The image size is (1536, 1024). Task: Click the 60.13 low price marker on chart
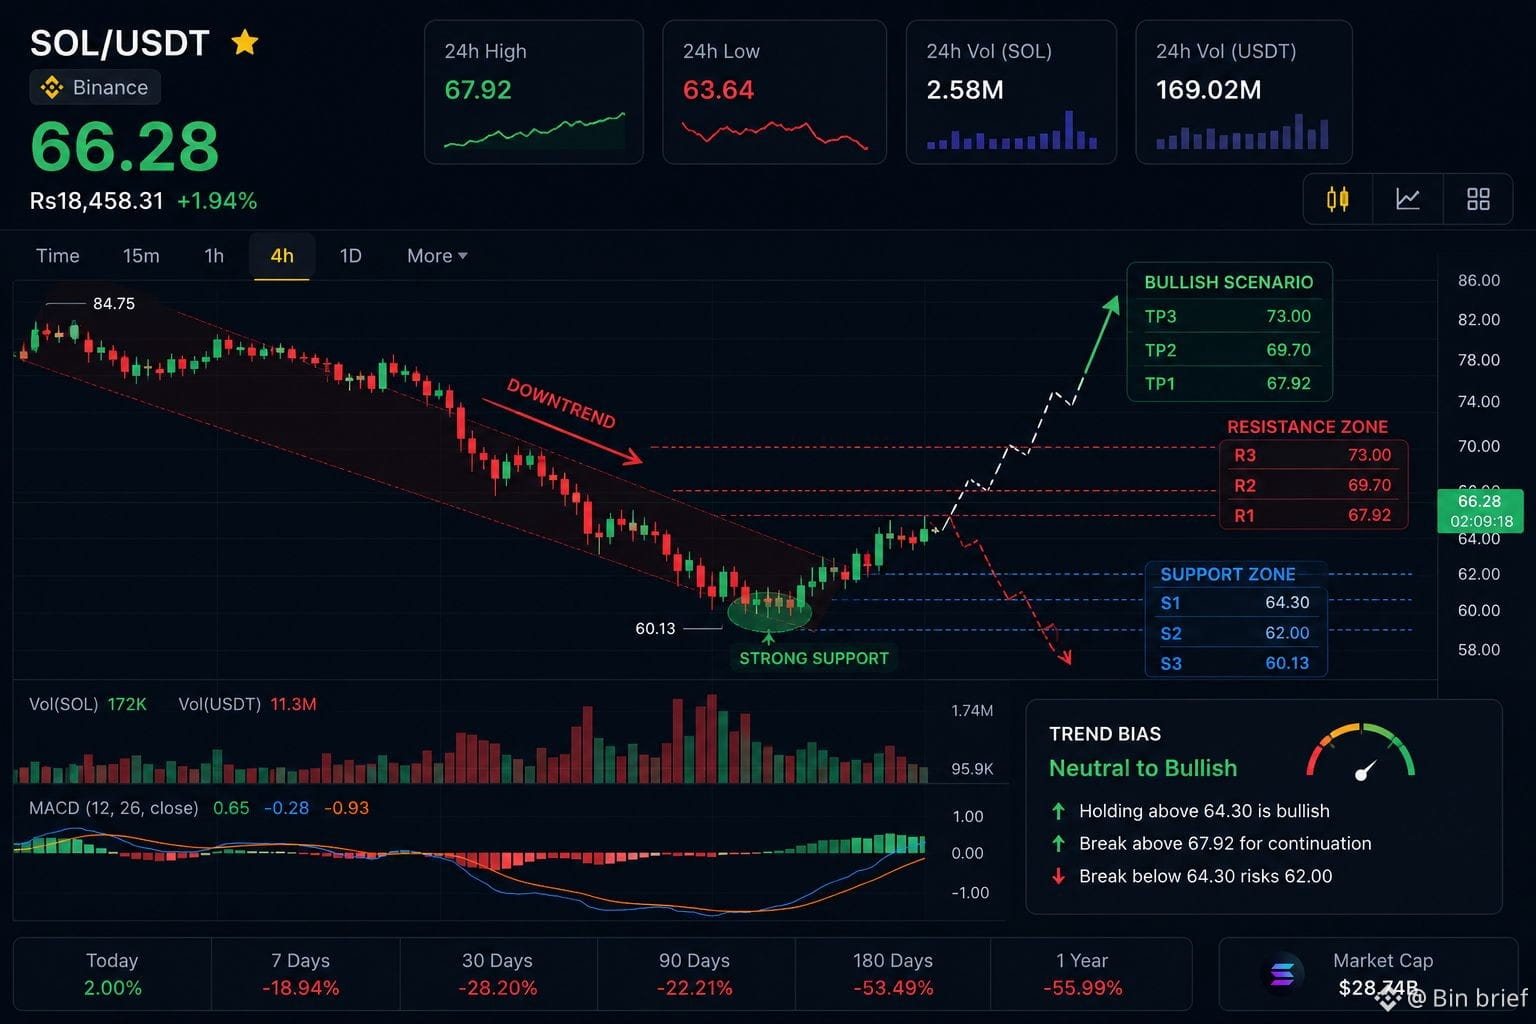tap(655, 628)
